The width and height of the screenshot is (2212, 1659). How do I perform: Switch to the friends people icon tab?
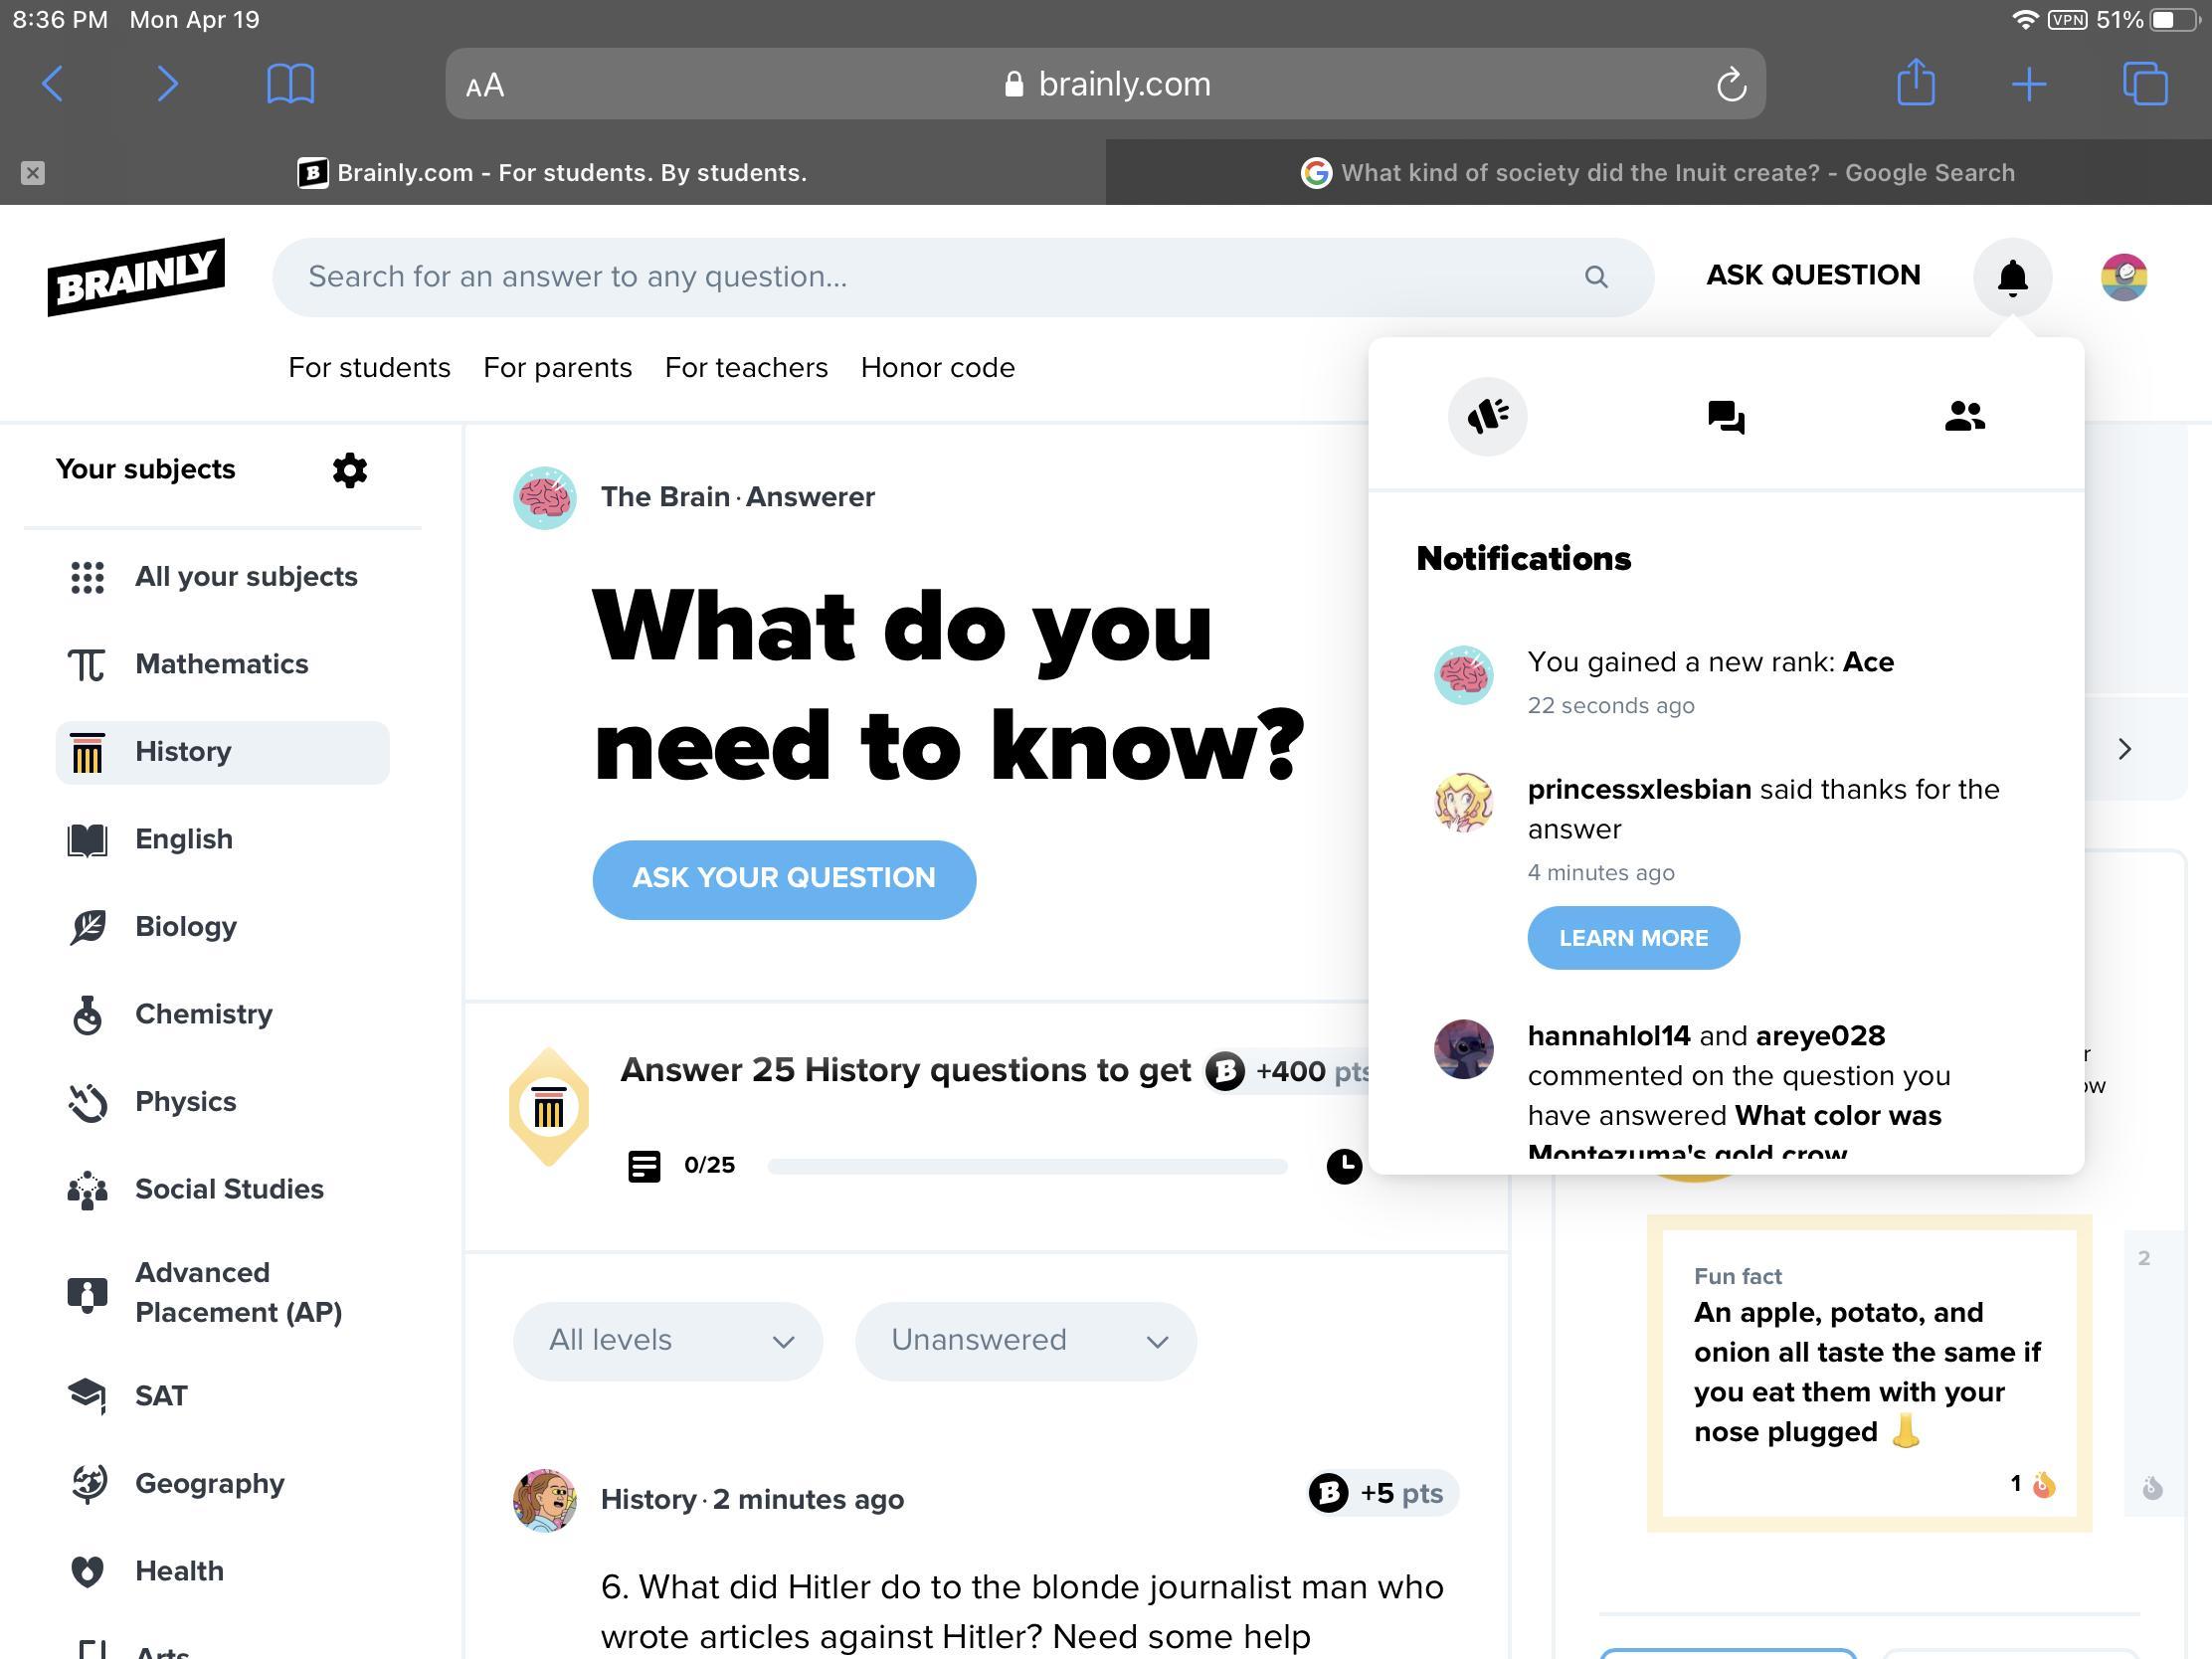(x=1963, y=416)
